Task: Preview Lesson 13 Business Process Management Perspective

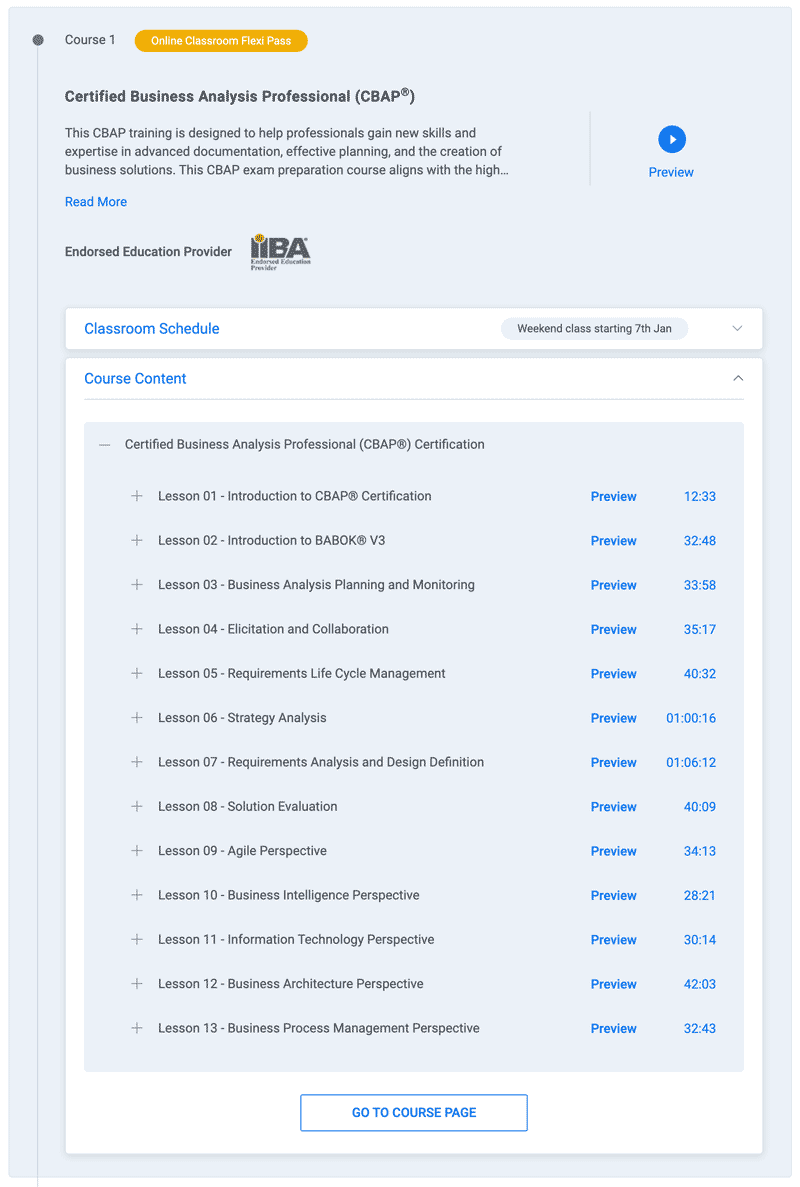Action: point(613,1029)
